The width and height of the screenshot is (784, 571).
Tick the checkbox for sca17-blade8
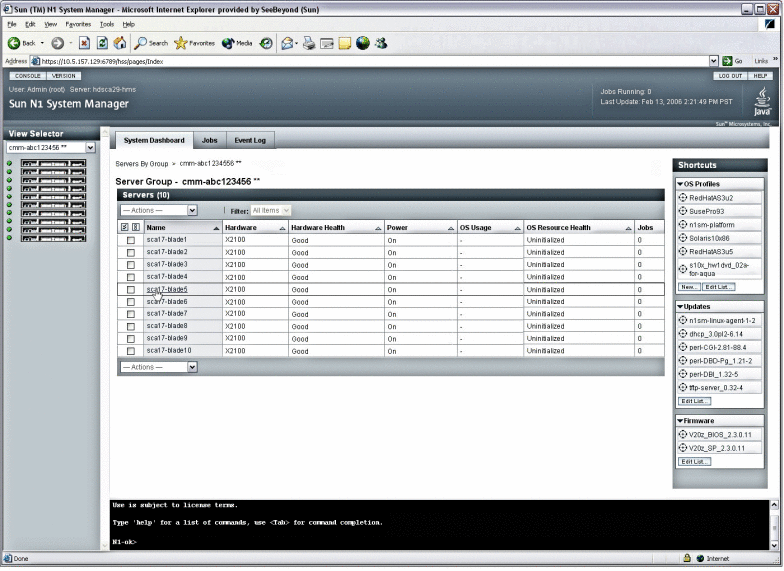click(x=131, y=326)
